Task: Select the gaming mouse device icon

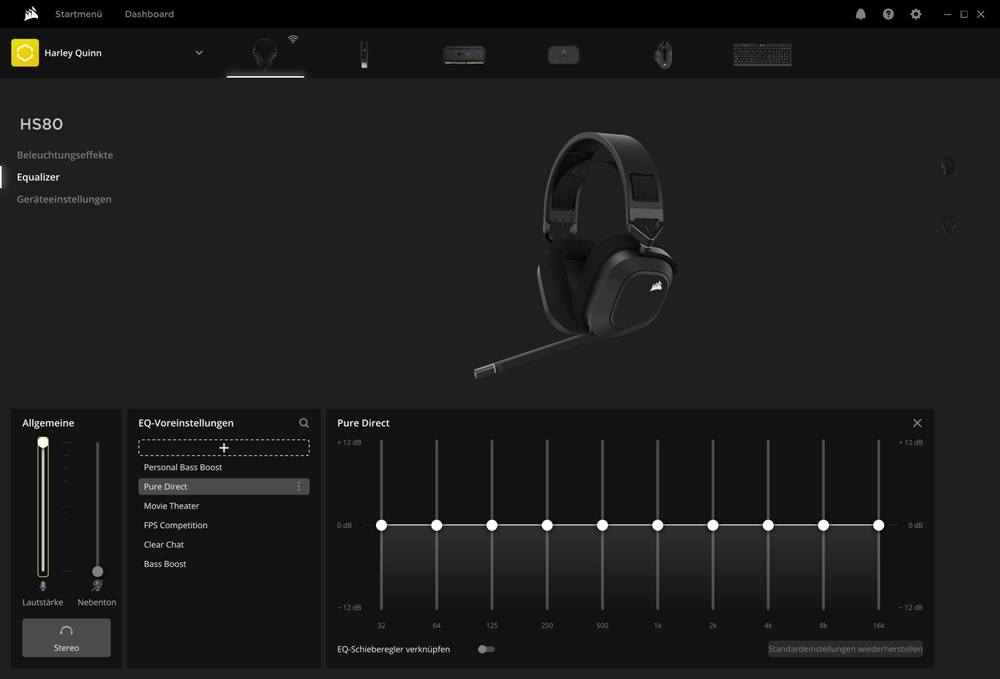Action: click(663, 55)
